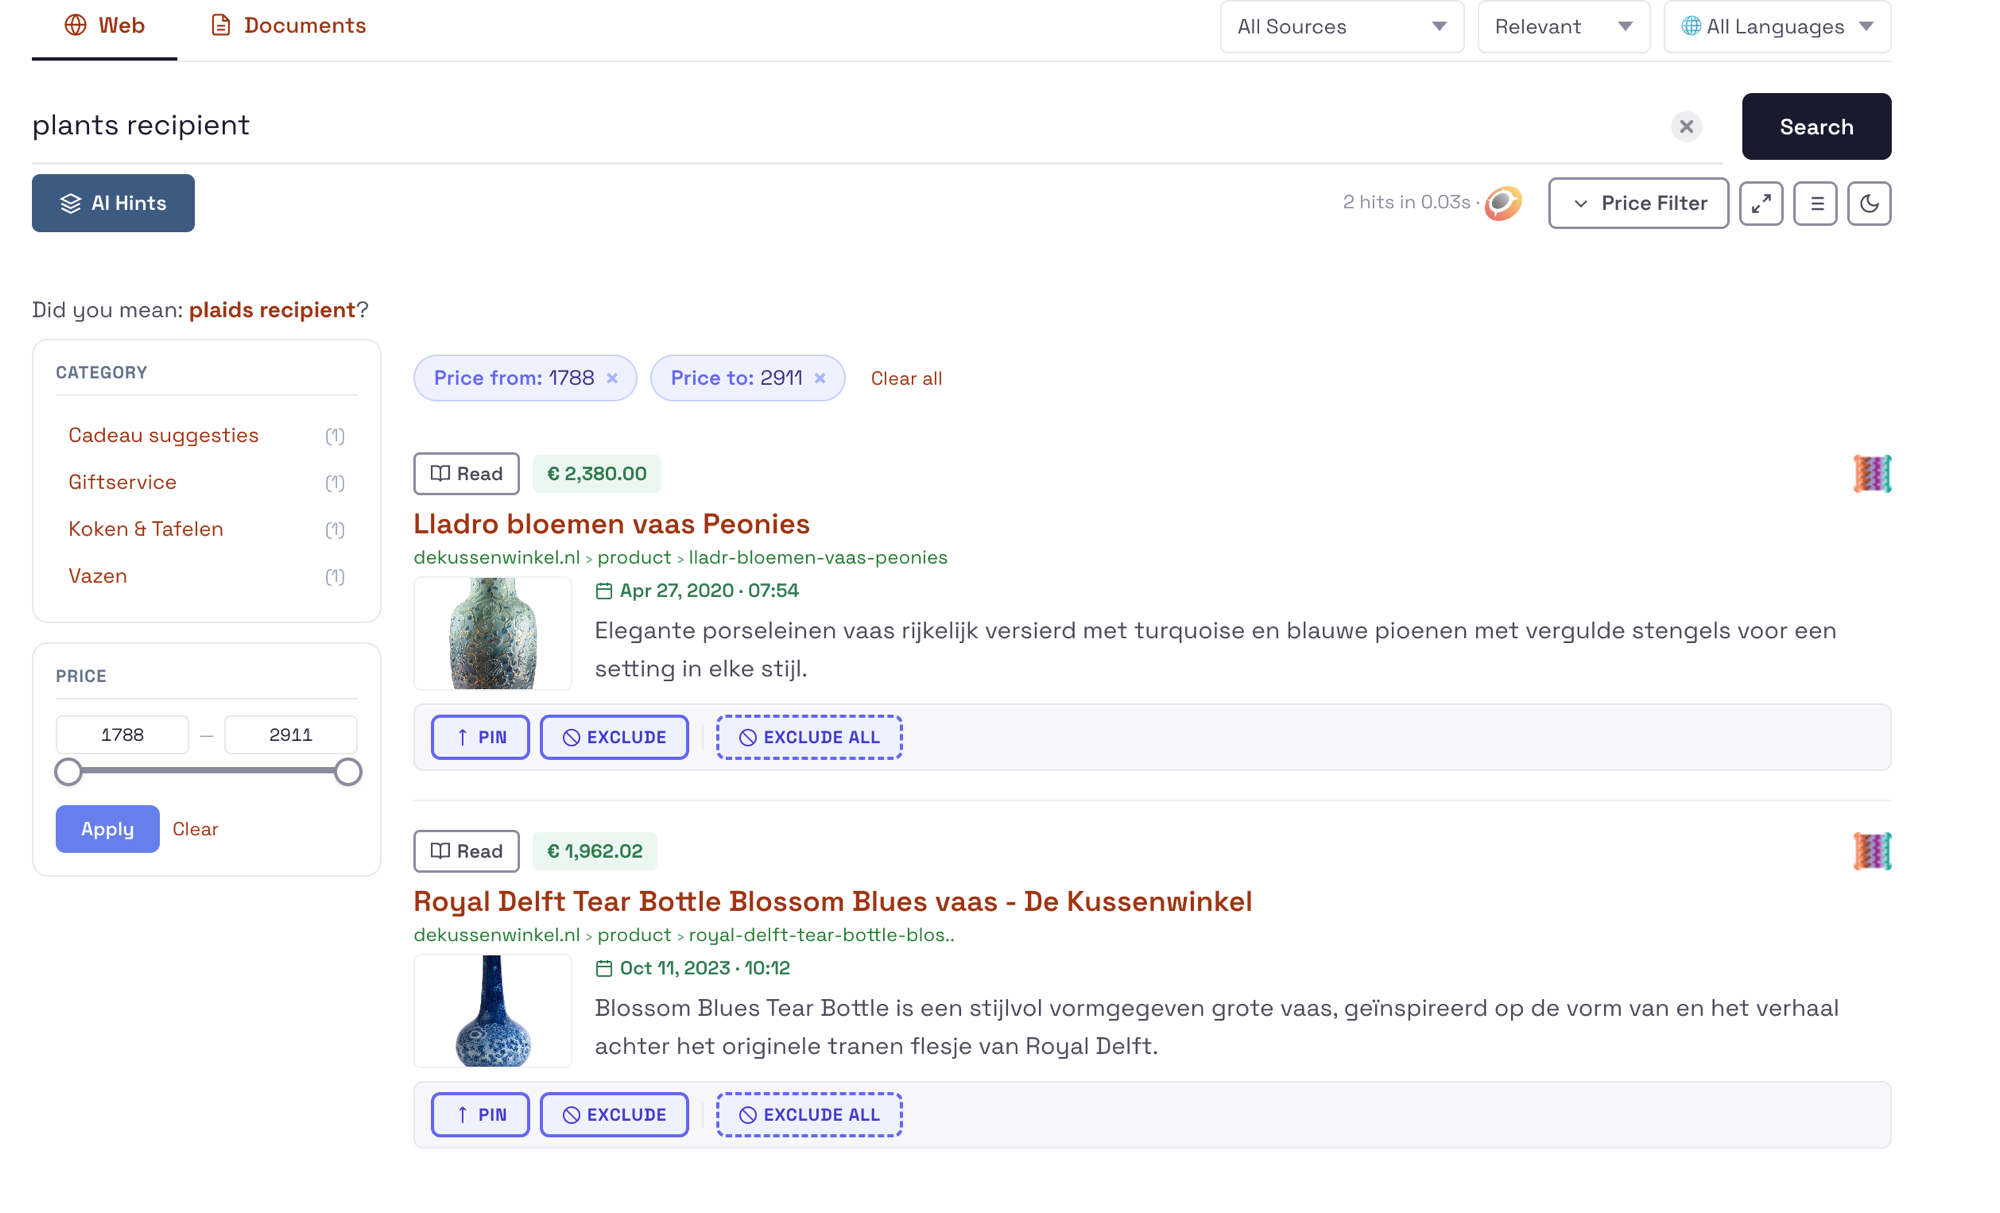Image resolution: width=2000 pixels, height=1213 pixels.
Task: Select the Web tab
Action: (104, 25)
